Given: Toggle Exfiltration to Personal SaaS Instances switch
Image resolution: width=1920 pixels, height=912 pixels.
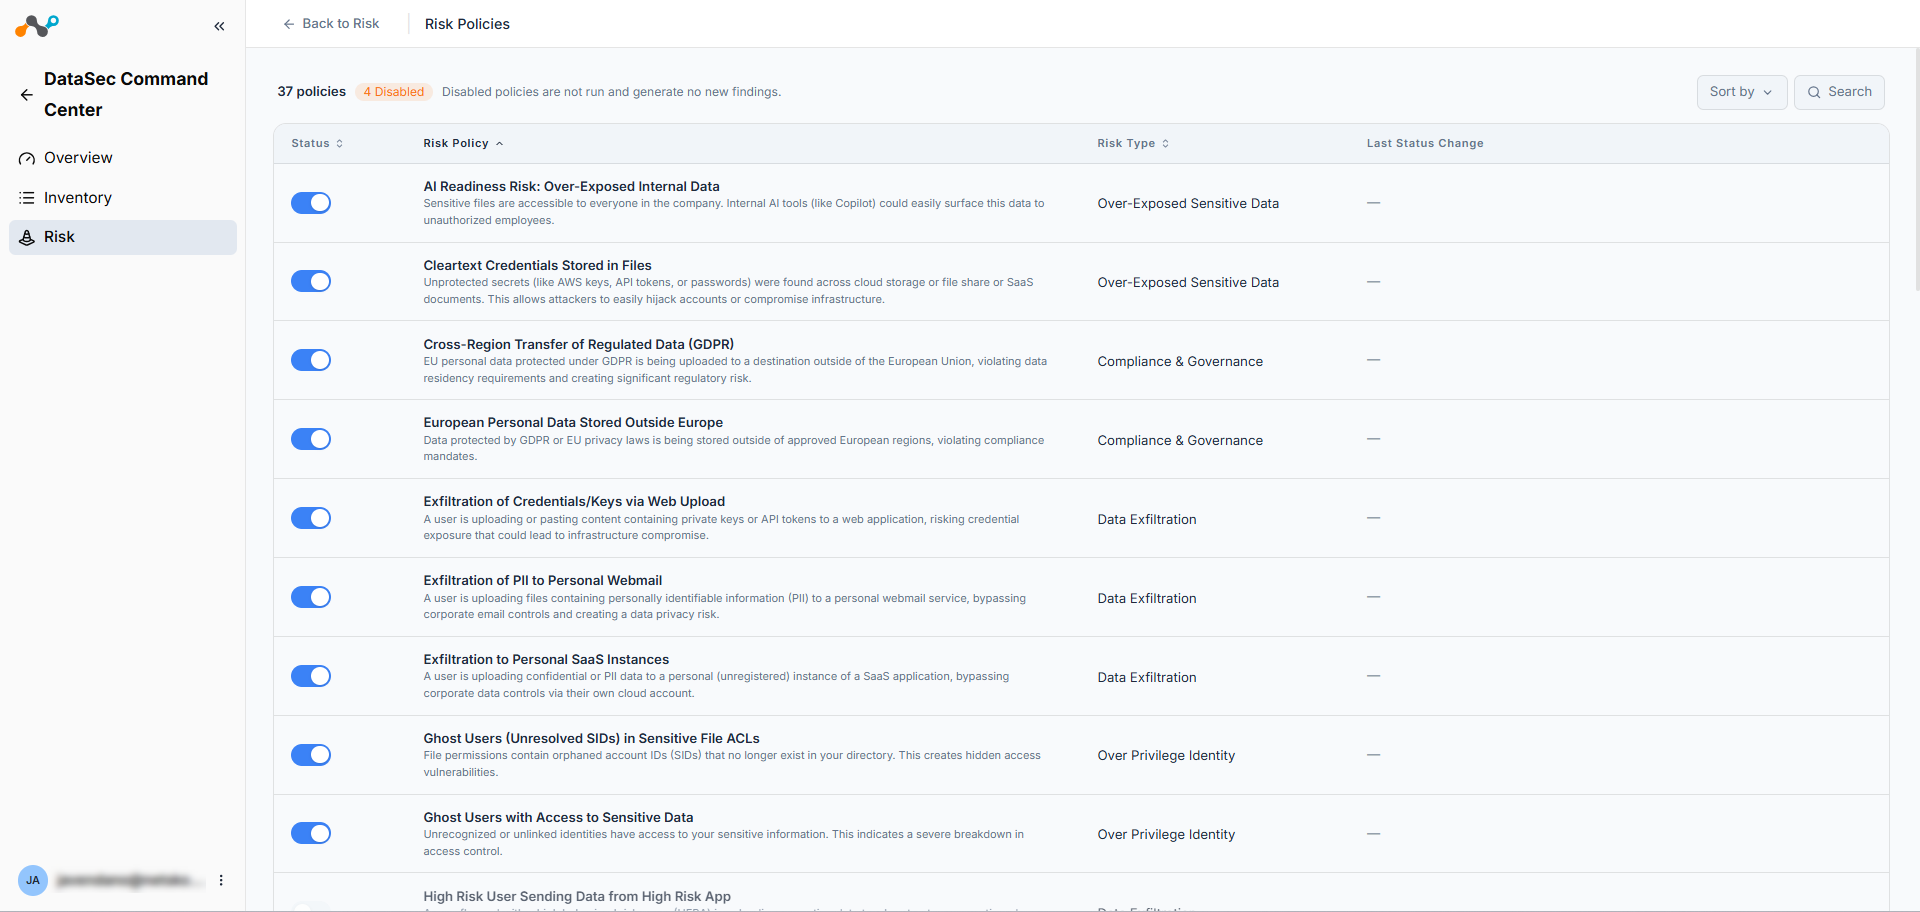Looking at the screenshot, I should (311, 676).
